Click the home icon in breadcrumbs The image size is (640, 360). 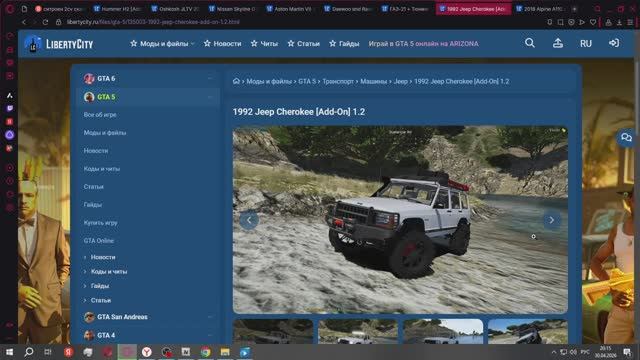[x=236, y=81]
